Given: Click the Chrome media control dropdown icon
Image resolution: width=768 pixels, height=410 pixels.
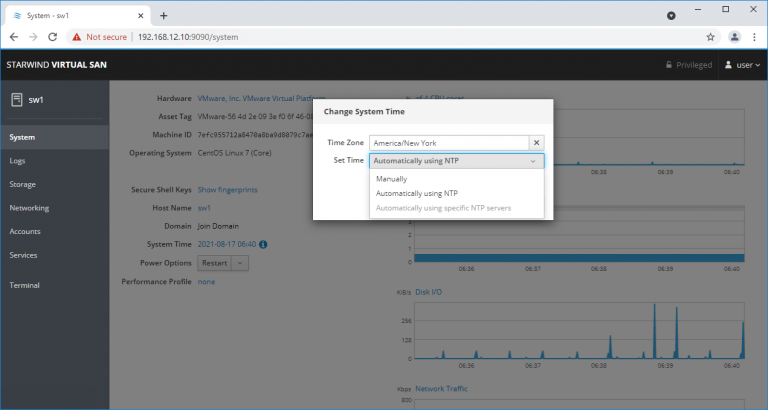Looking at the screenshot, I should click(671, 16).
